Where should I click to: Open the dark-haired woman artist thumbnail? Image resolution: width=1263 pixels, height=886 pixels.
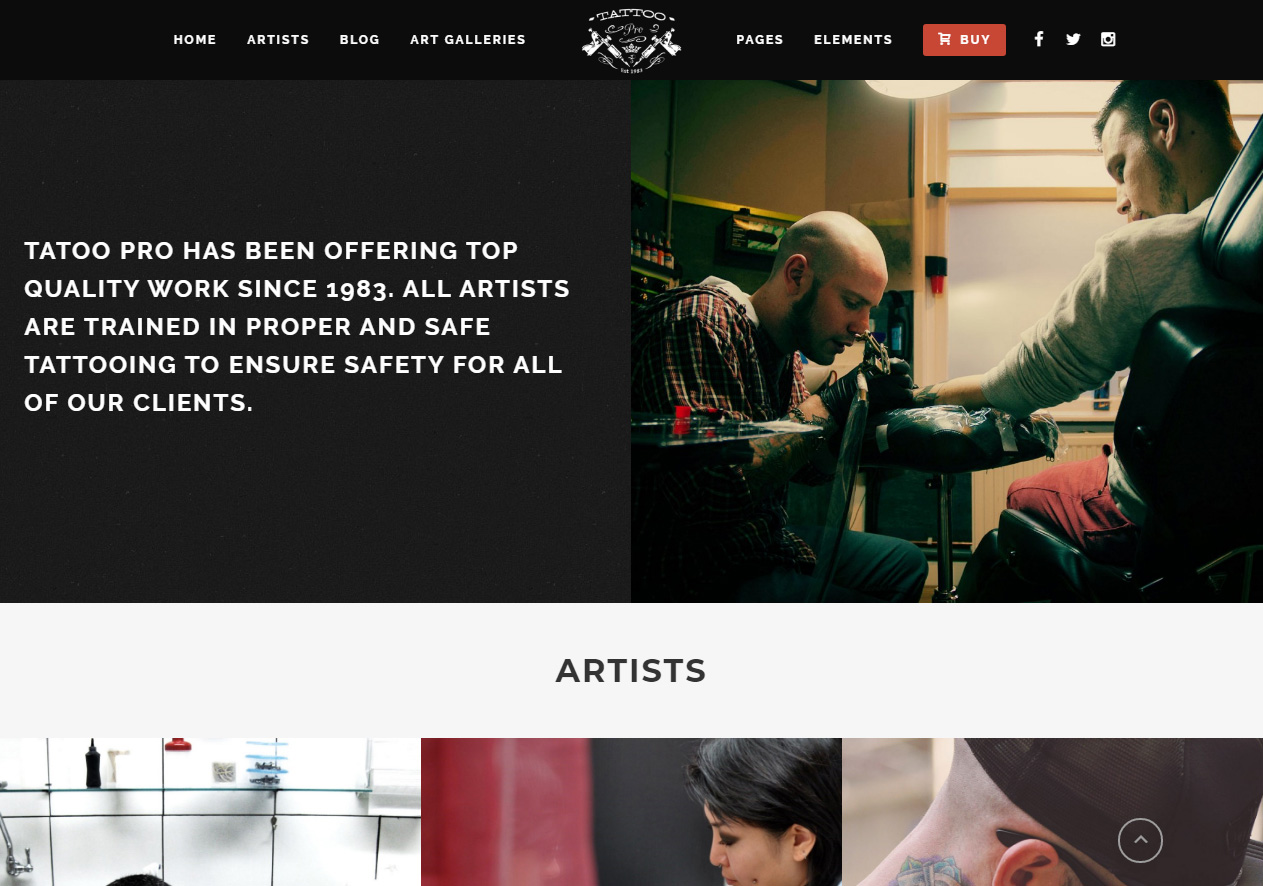click(x=631, y=812)
